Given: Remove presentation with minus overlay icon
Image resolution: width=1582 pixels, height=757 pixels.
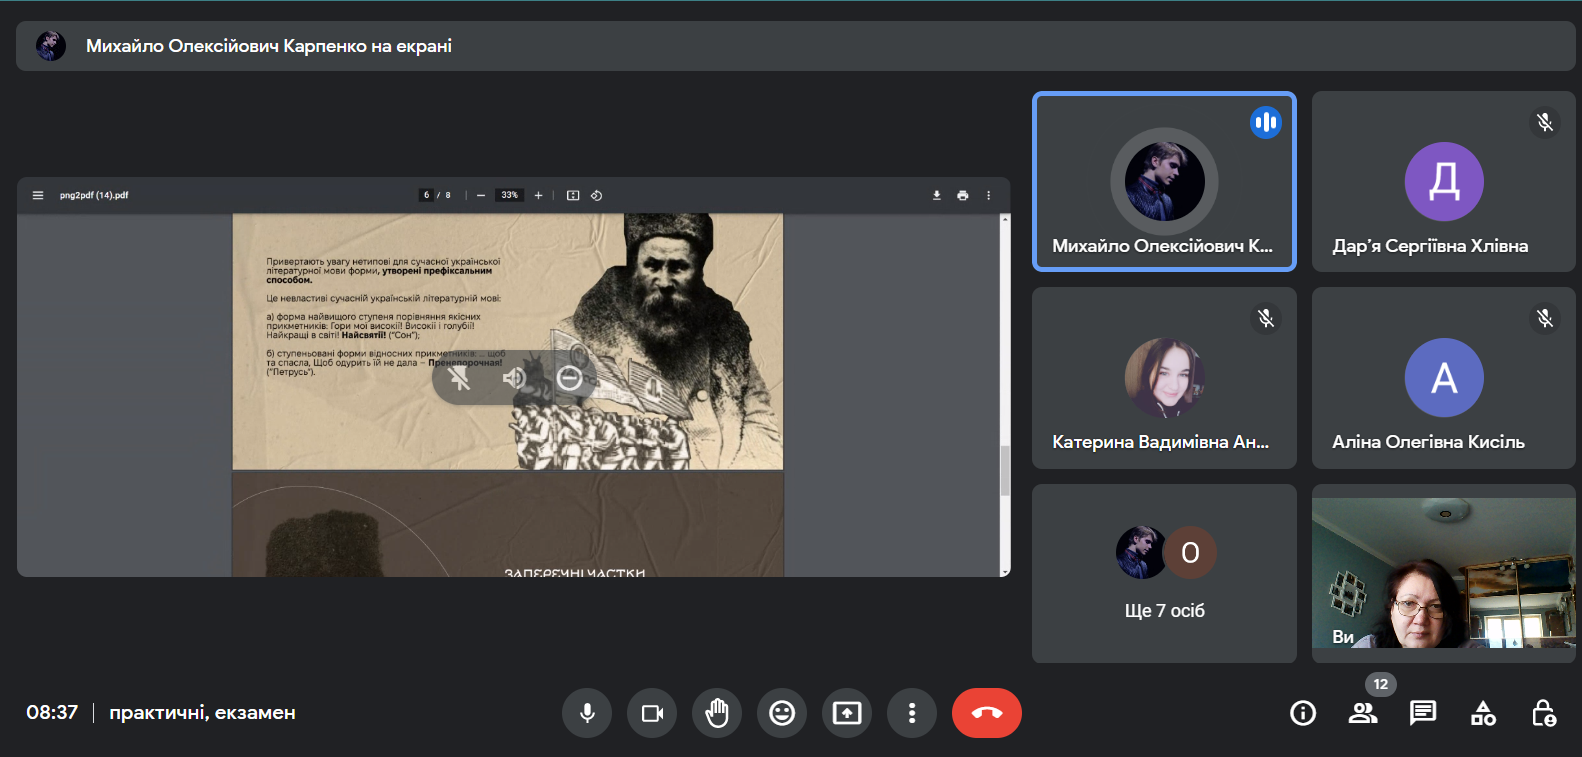Looking at the screenshot, I should [x=569, y=378].
